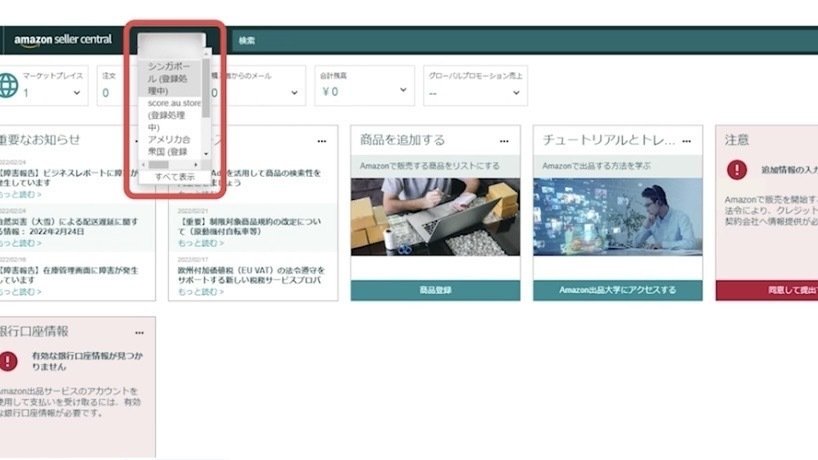Click もっと読む under ビジネスレポート notice

(x=20, y=194)
